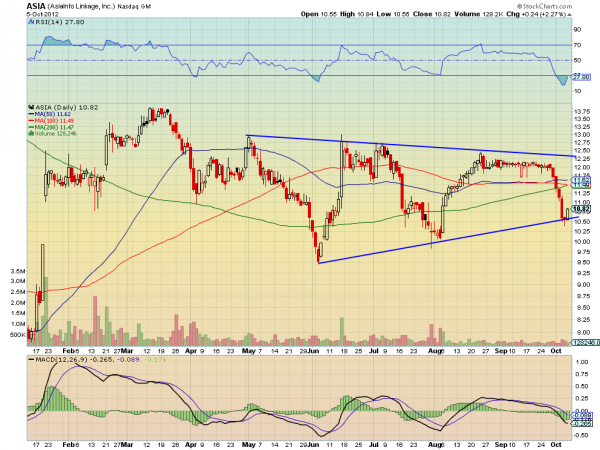Click the 10.00 price axis label
The image size is (600, 450).
tap(582, 241)
